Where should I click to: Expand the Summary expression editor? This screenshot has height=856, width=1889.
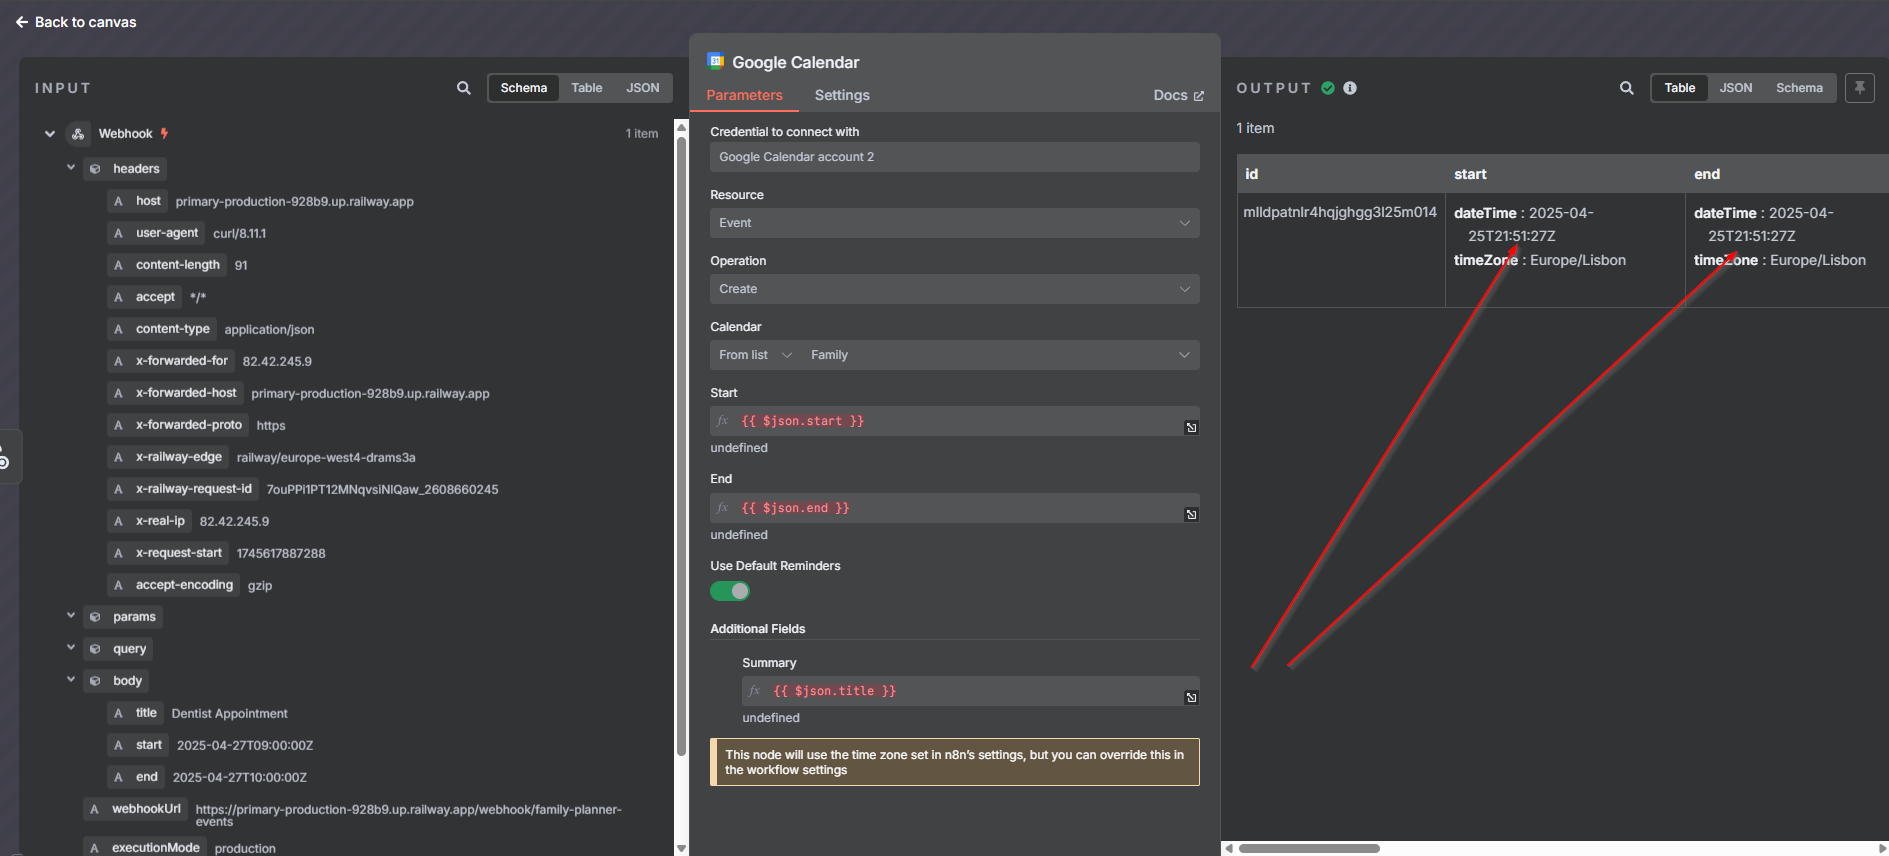pos(1191,698)
